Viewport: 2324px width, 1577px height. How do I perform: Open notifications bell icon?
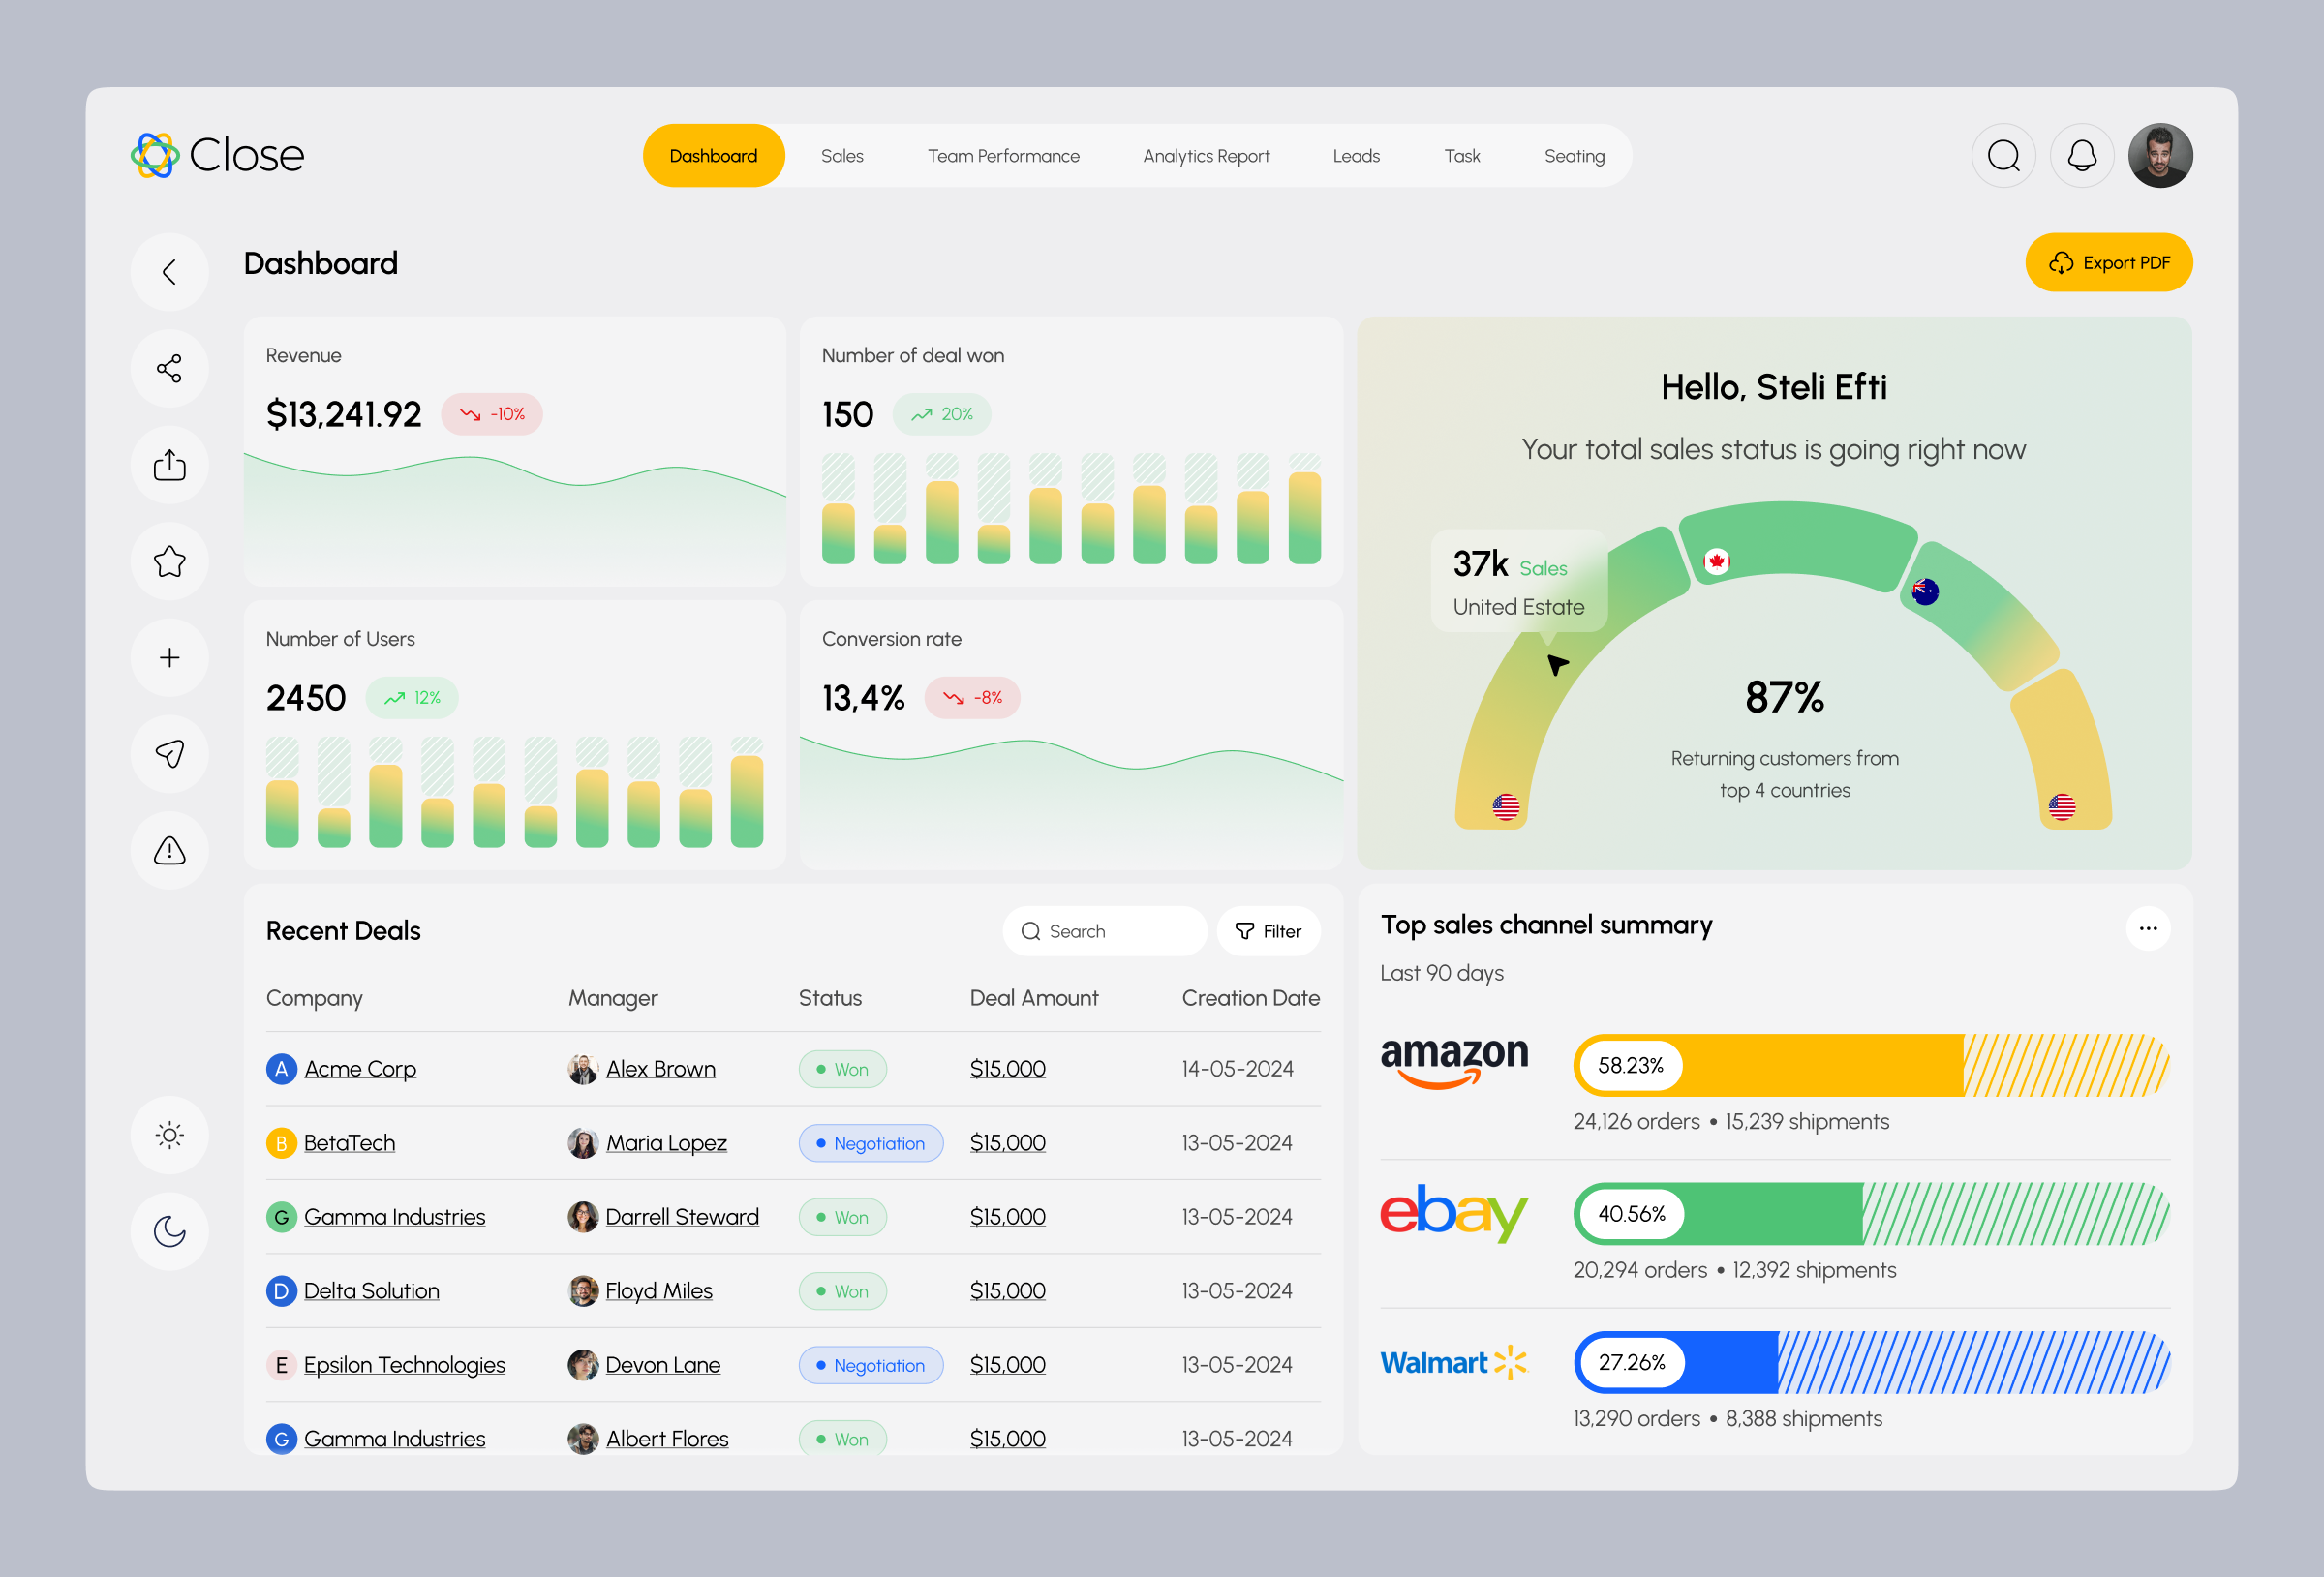pos(2081,156)
